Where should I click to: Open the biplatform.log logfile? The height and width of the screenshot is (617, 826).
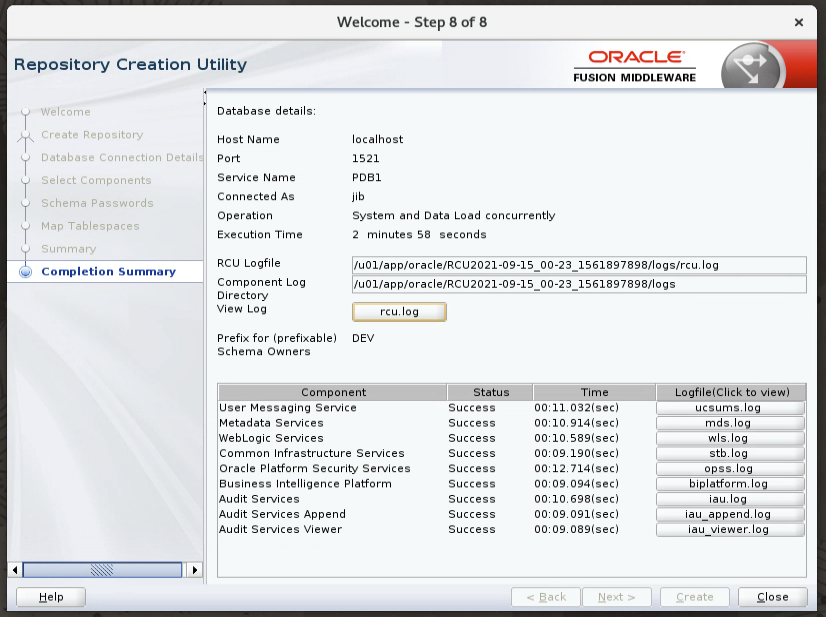[730, 484]
